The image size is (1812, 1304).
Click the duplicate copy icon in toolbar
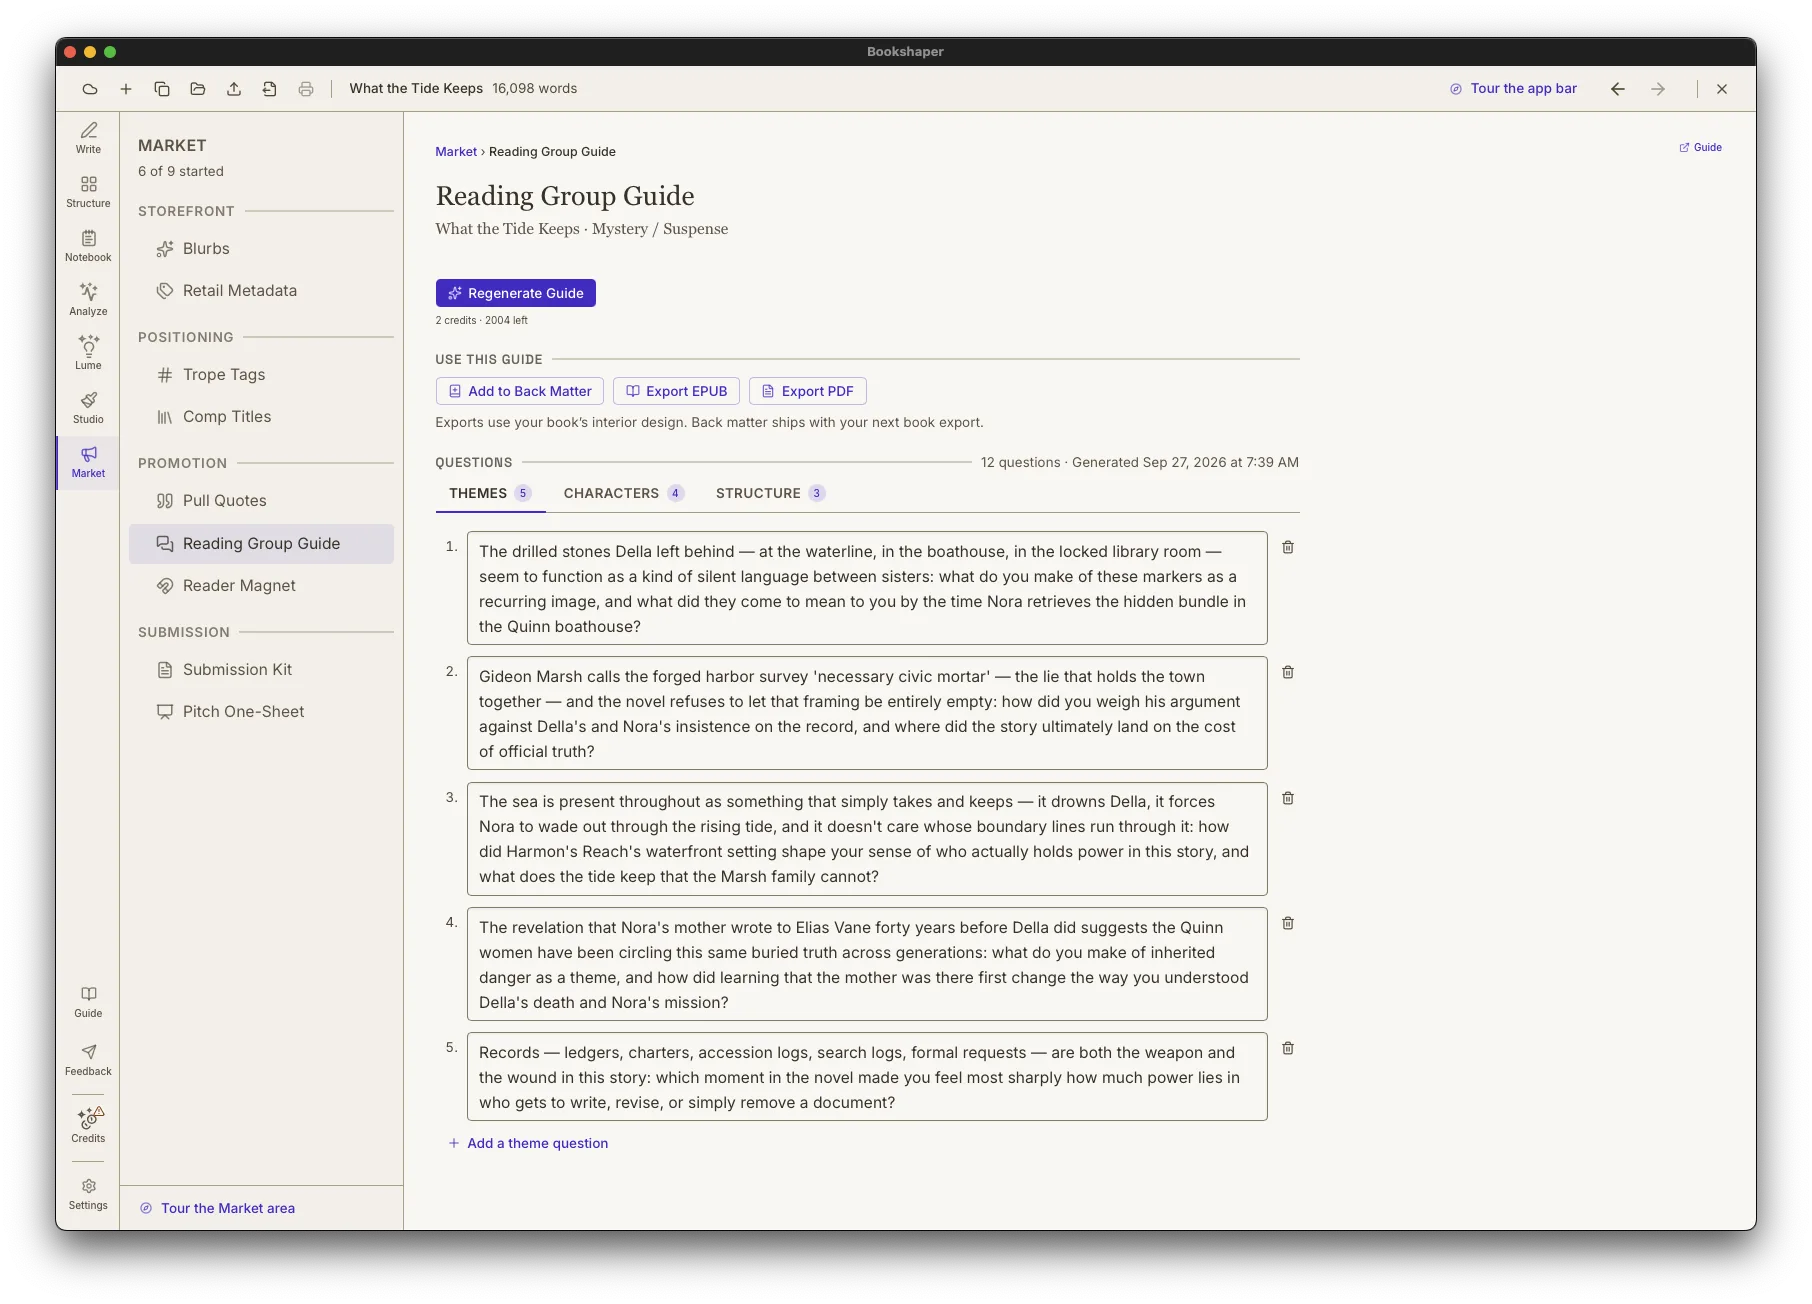click(162, 89)
